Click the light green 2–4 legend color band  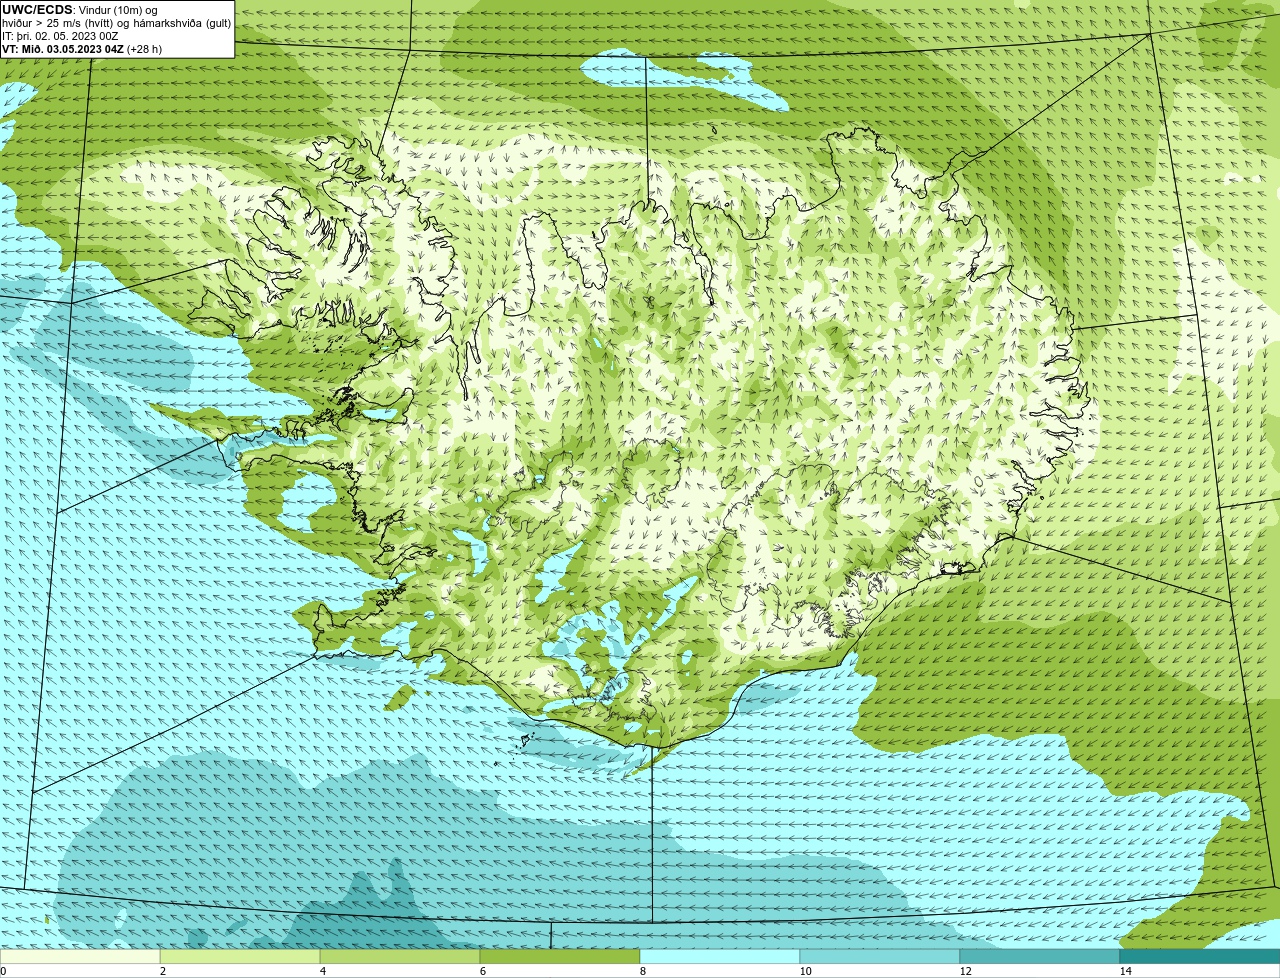tap(240, 956)
